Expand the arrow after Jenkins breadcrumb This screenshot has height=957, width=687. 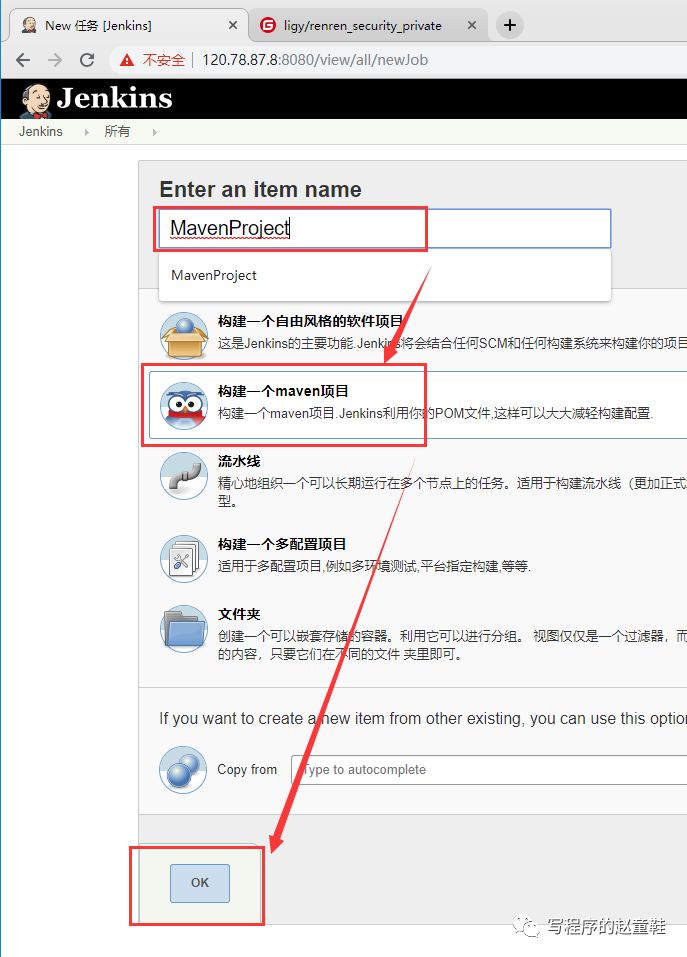pyautogui.click(x=86, y=132)
